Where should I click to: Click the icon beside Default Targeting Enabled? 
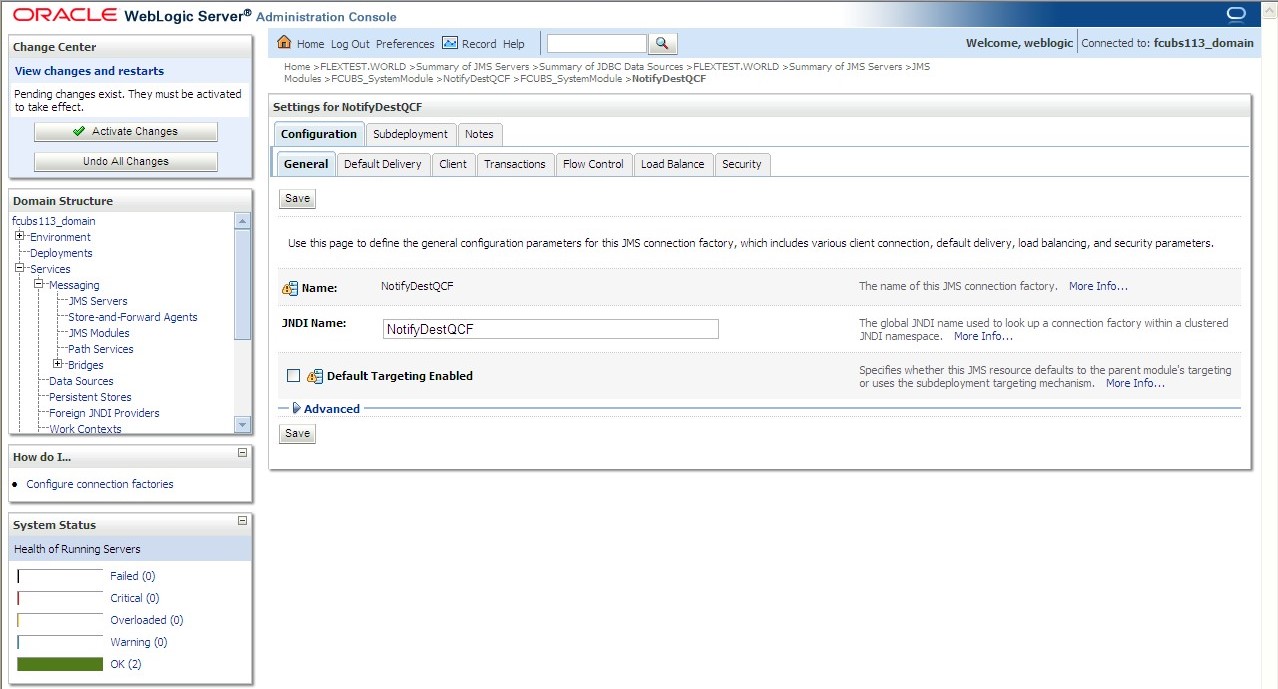(315, 376)
